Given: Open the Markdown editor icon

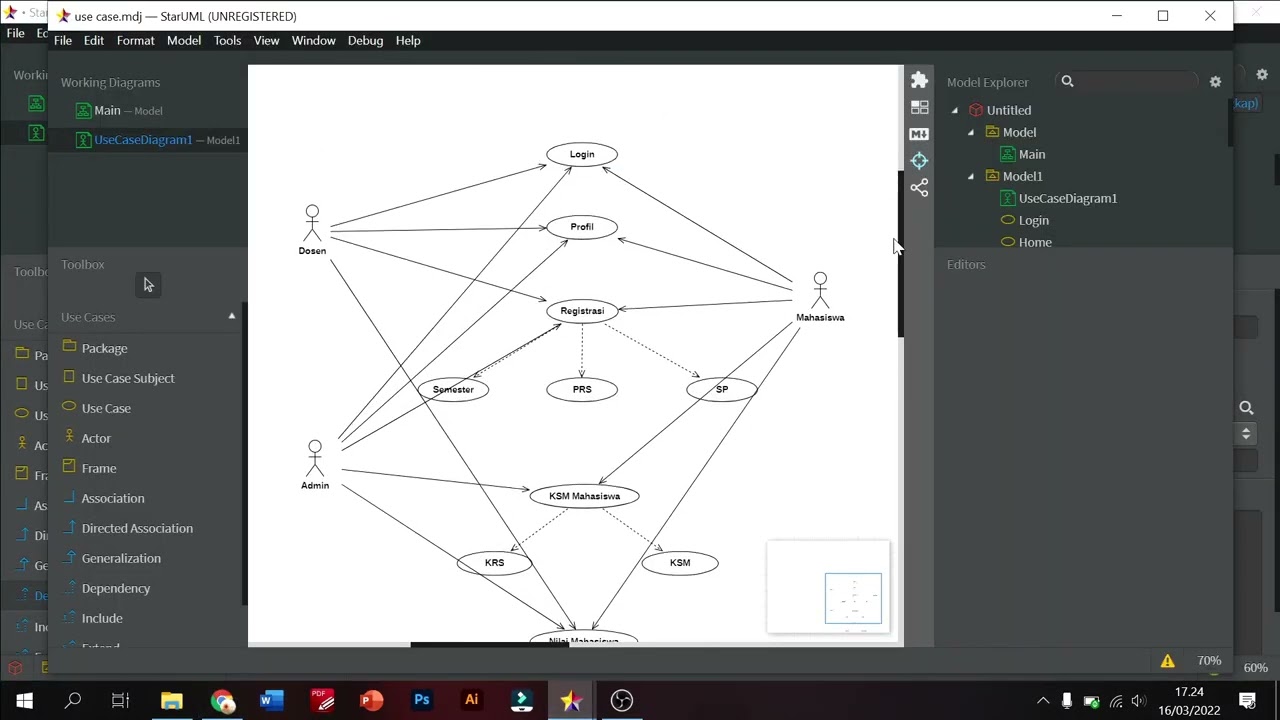Looking at the screenshot, I should [x=919, y=134].
